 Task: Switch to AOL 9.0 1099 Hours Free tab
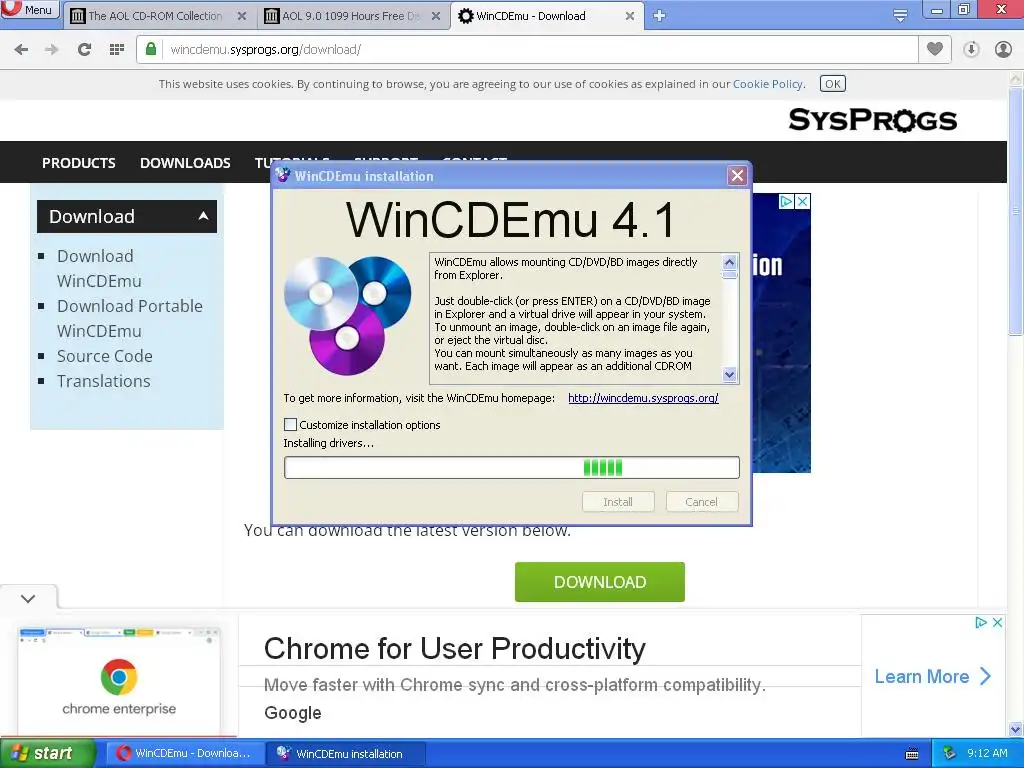[x=353, y=16]
